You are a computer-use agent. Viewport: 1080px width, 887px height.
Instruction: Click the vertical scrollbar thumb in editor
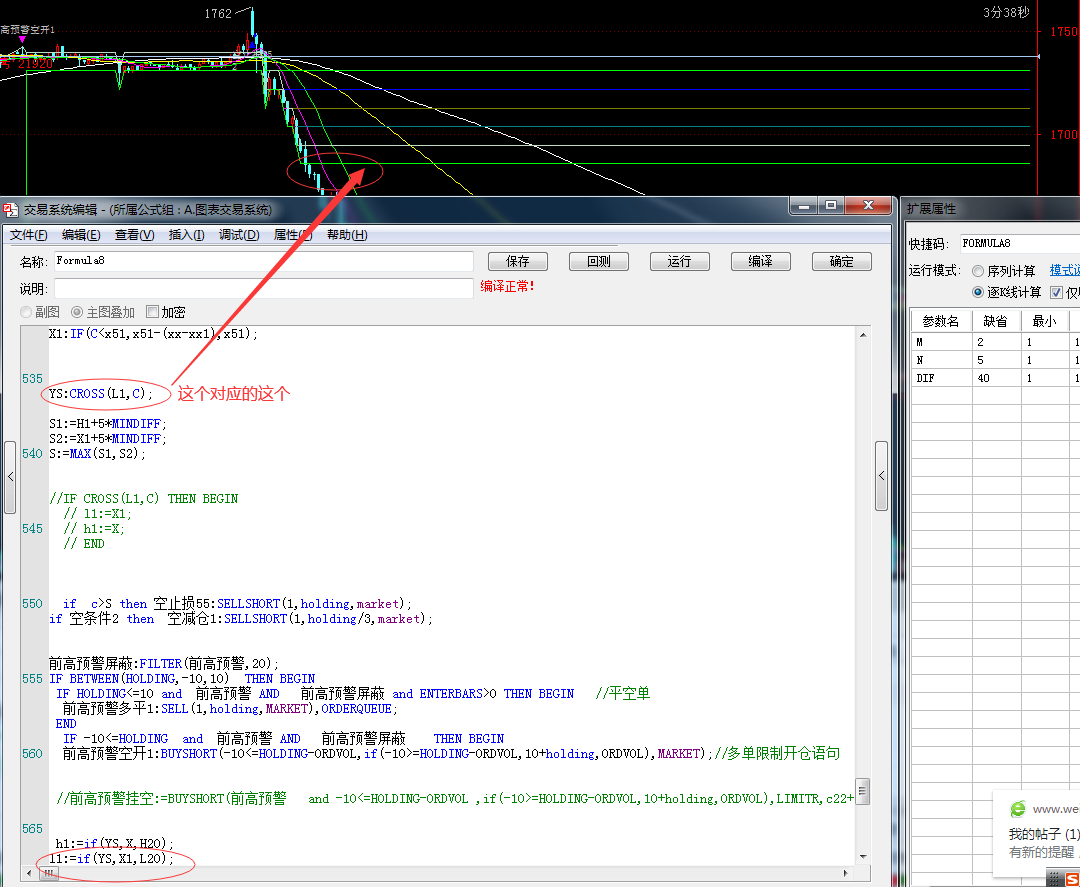pos(862,791)
